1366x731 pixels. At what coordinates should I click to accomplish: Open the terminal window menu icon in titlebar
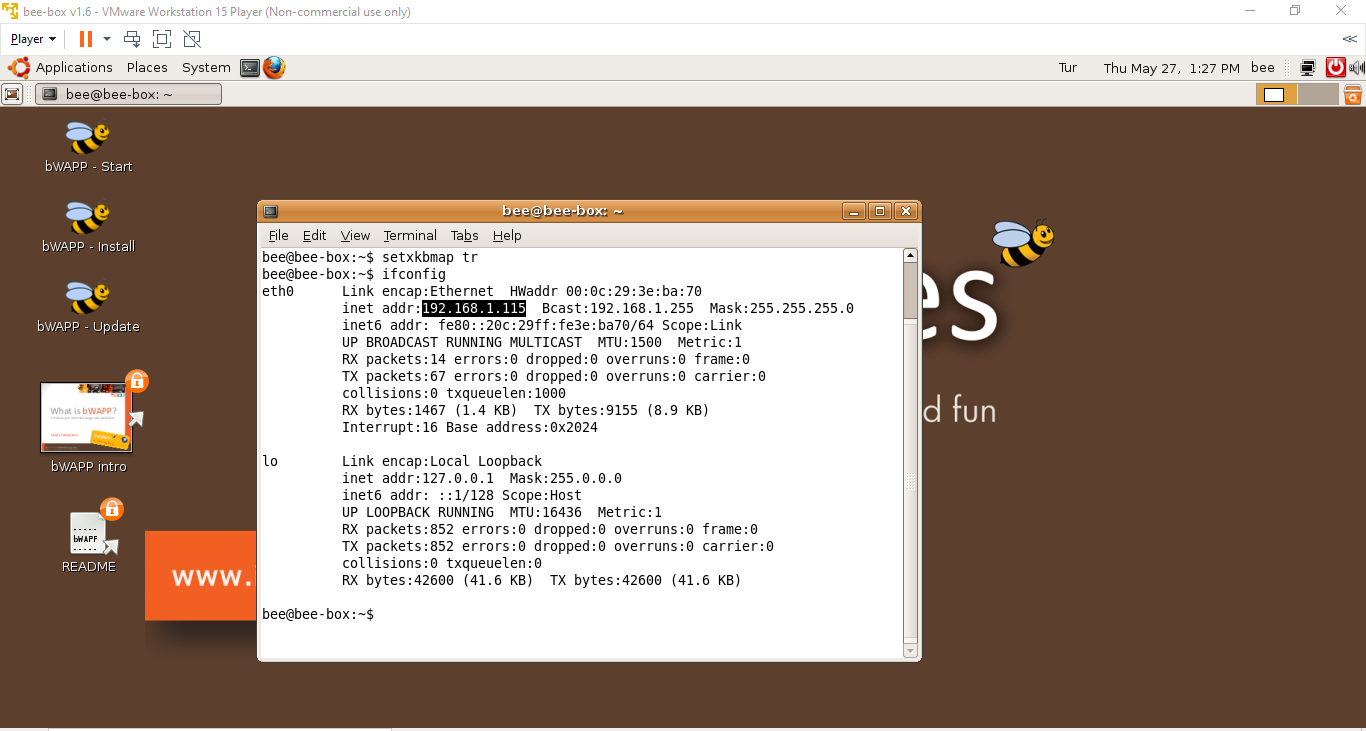[x=270, y=211]
